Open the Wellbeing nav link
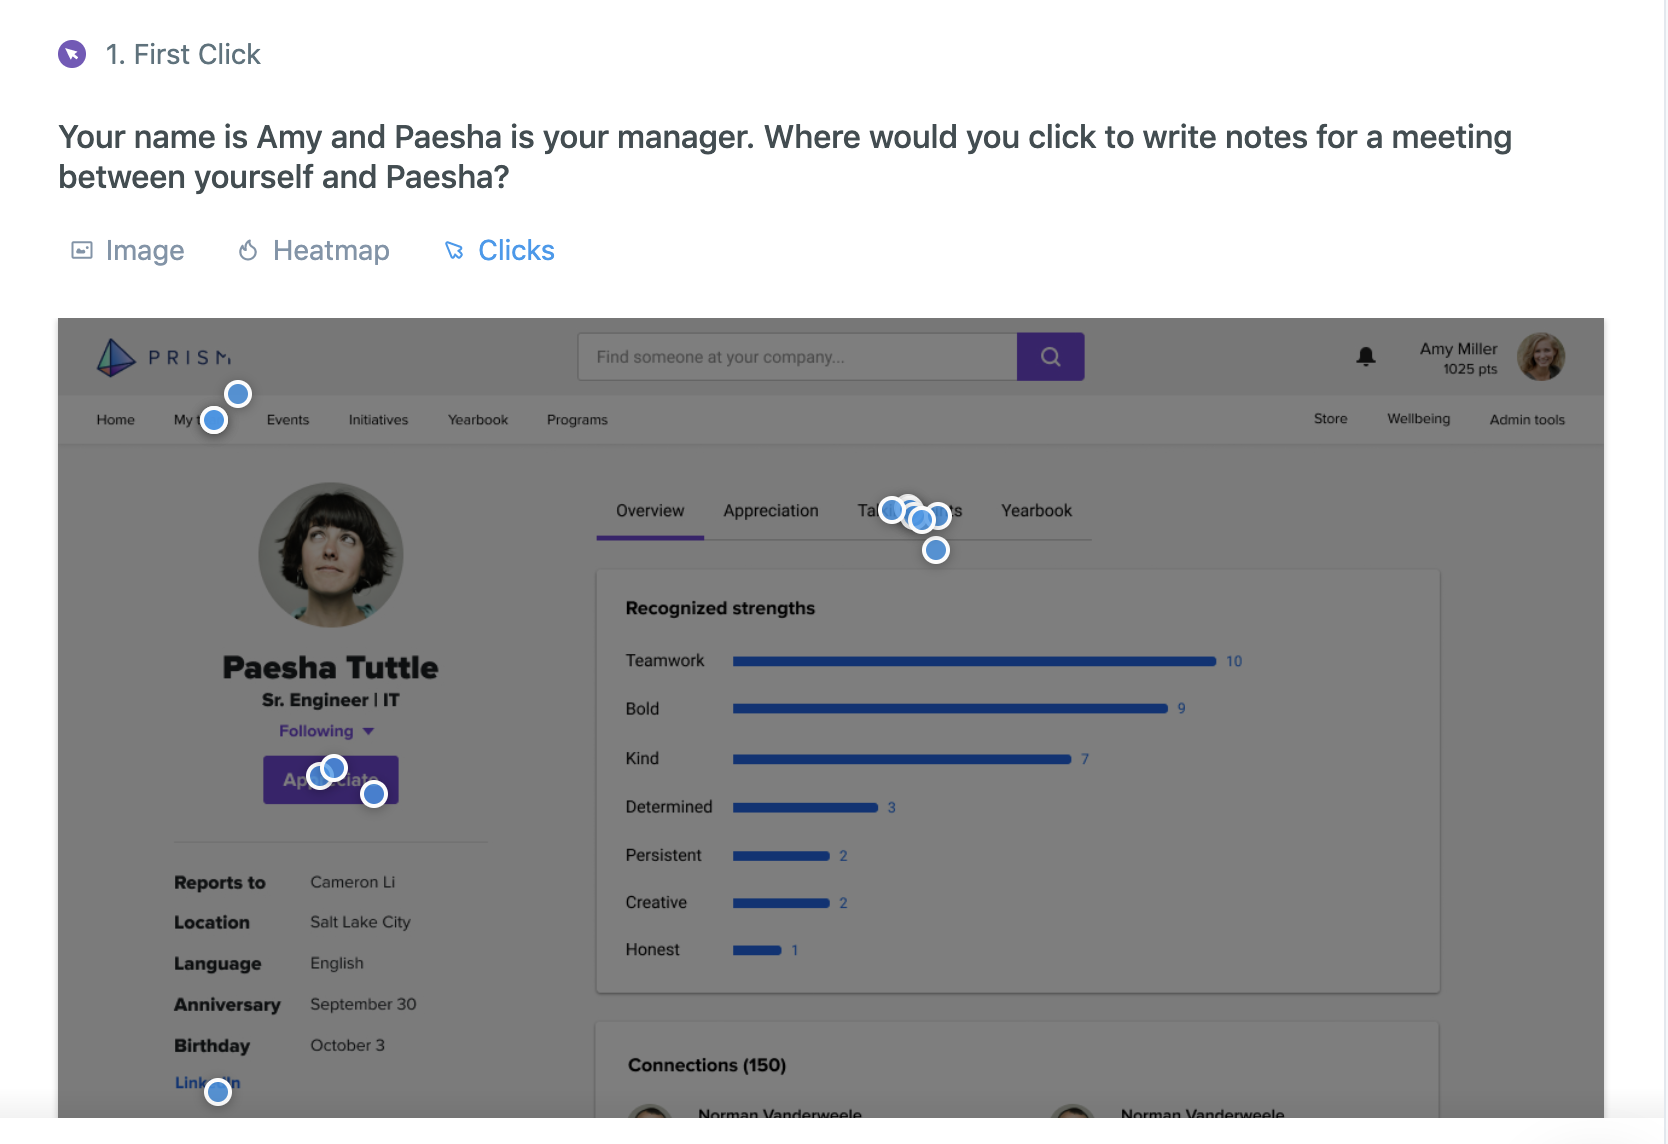Screen dimensions: 1668x1144 pyautogui.click(x=1419, y=419)
